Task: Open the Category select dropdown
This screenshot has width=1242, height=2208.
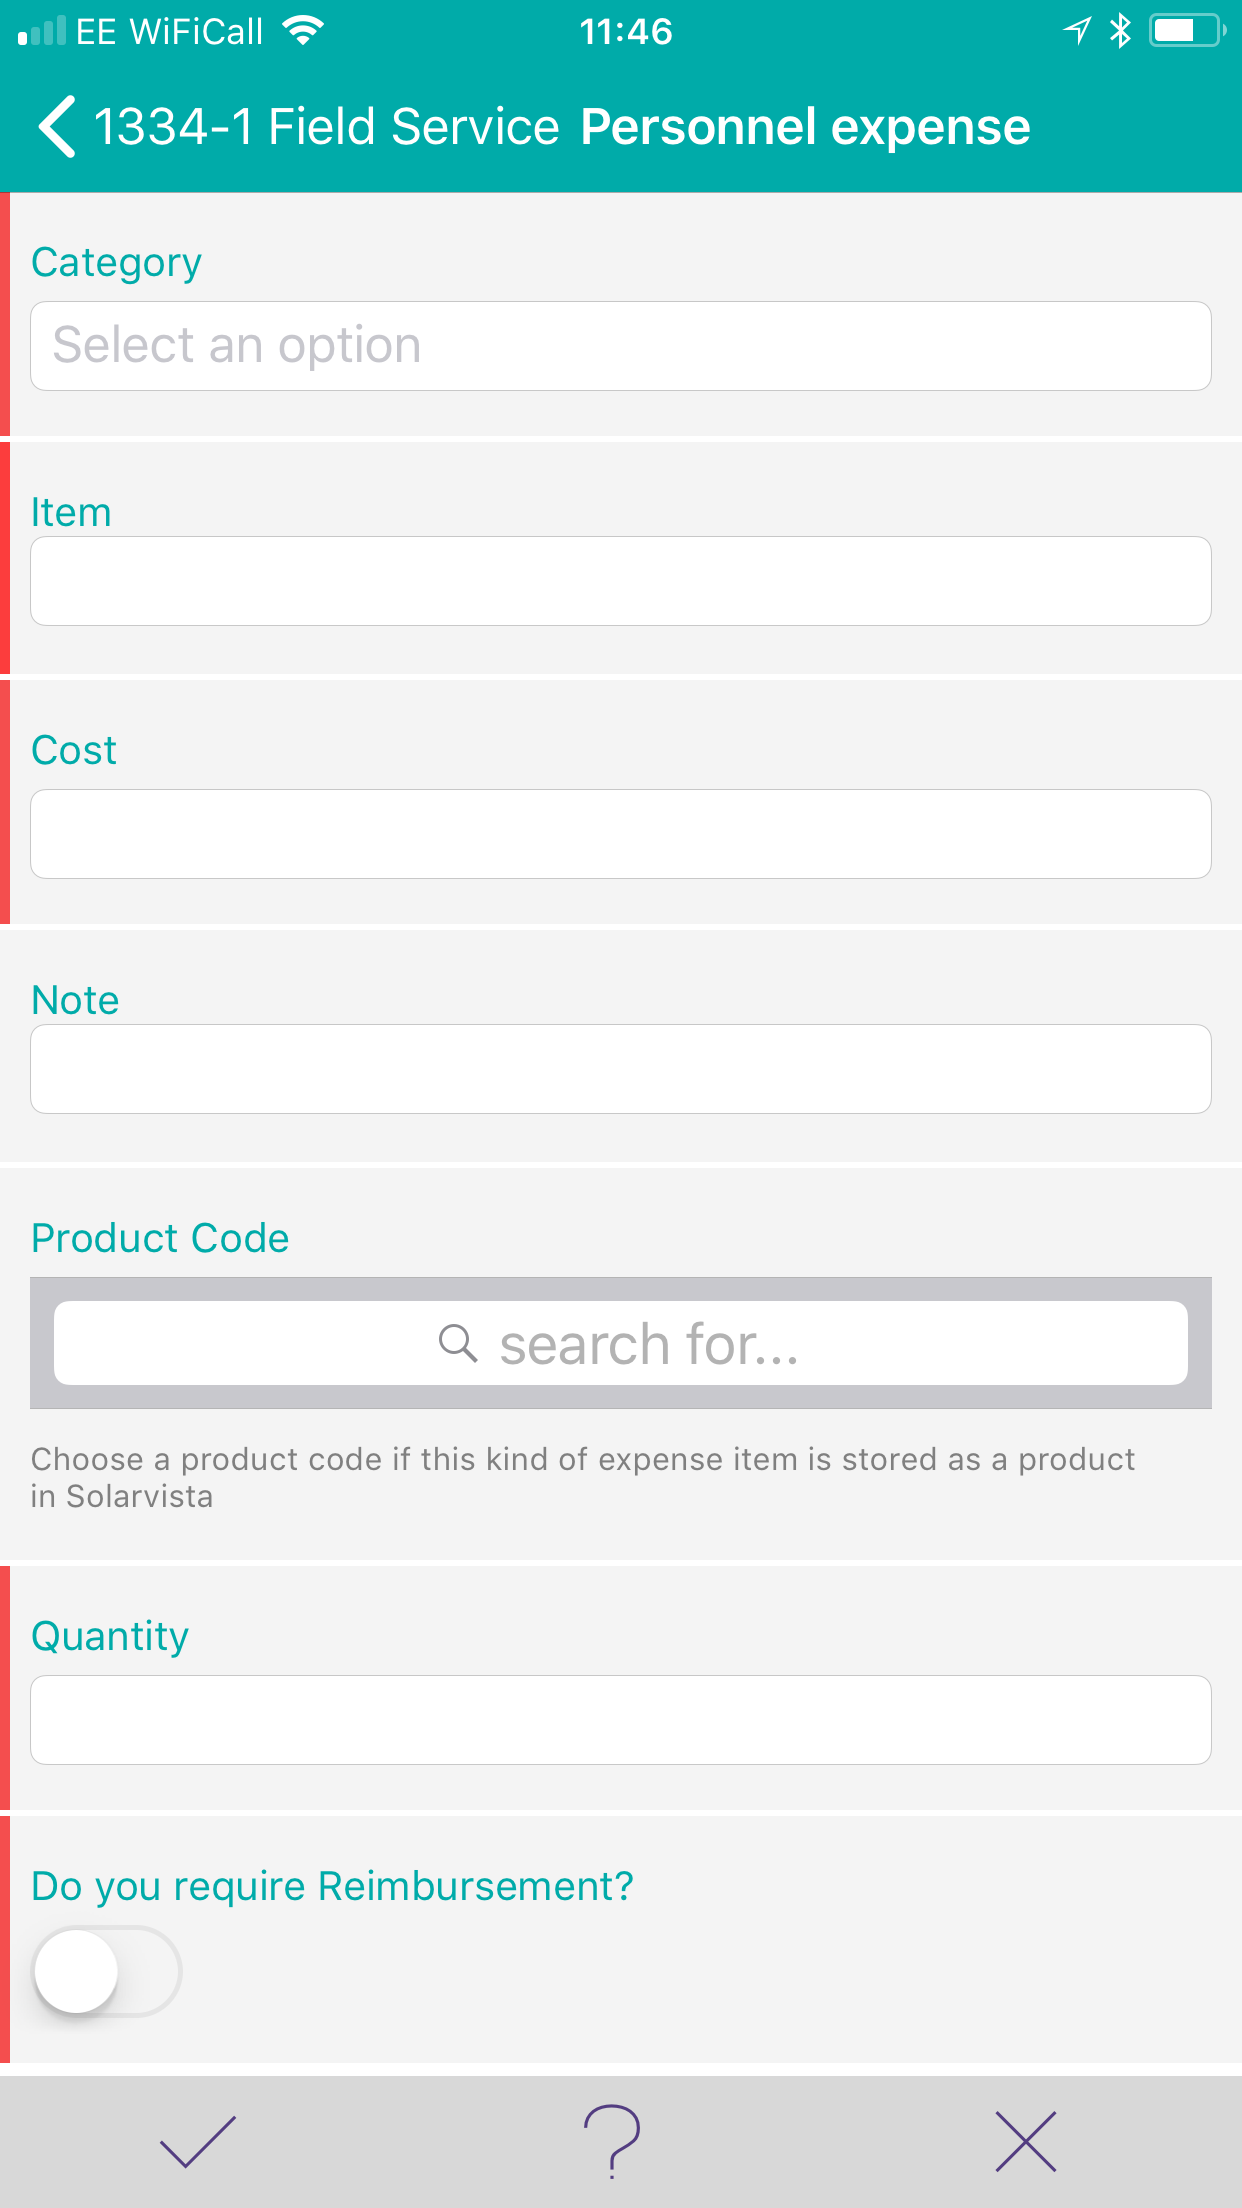Action: pyautogui.click(x=621, y=346)
